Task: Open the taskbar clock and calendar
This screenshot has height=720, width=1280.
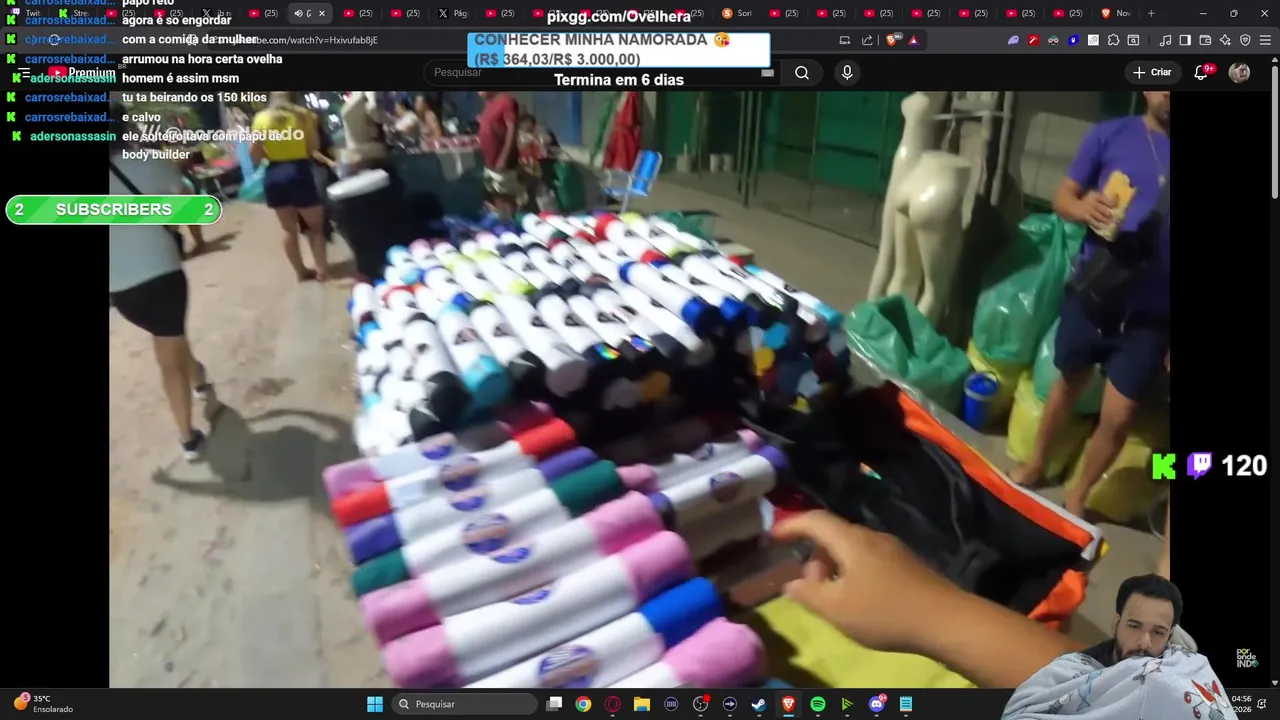Action: click(x=1241, y=704)
